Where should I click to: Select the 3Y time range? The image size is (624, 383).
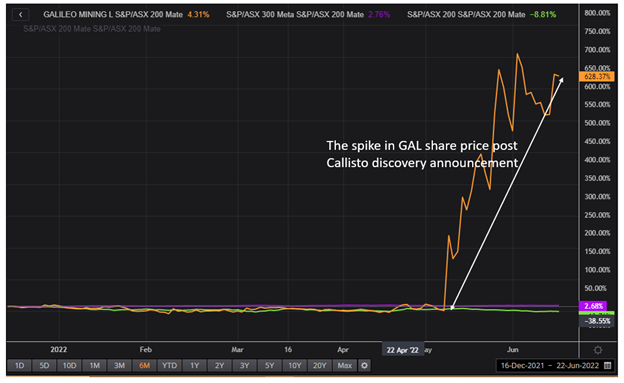(x=245, y=365)
